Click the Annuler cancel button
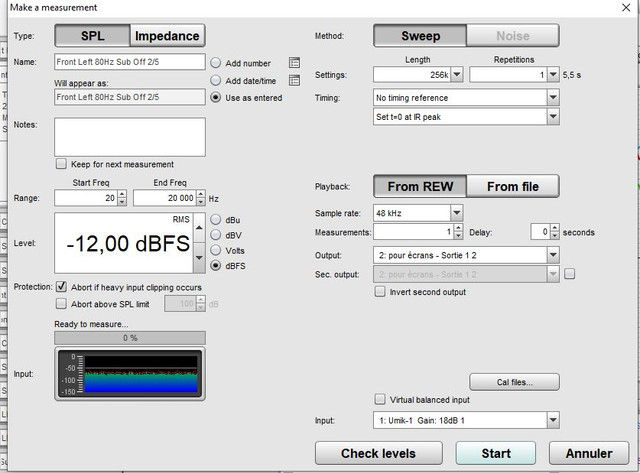Screen dimensions: 640x473 point(589,453)
